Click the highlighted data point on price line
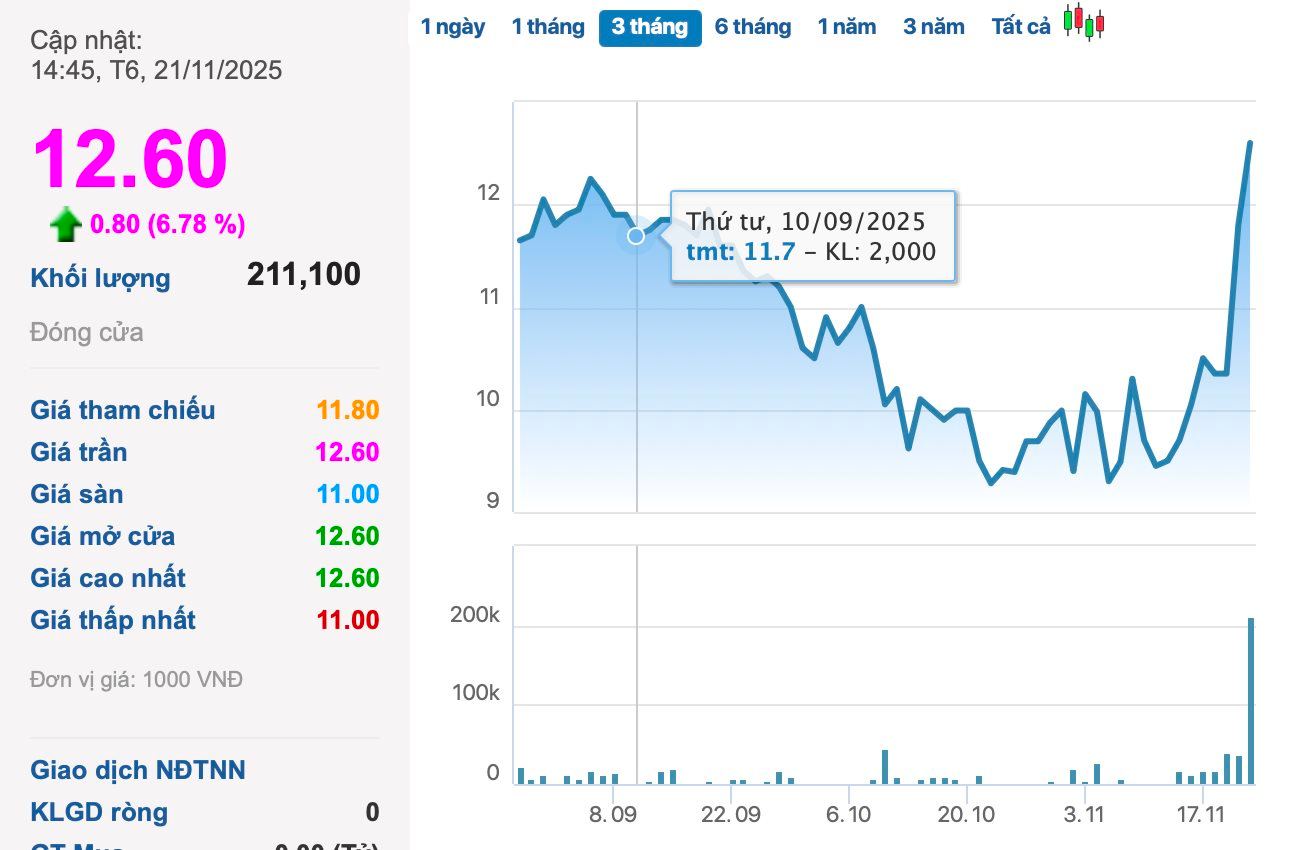The width and height of the screenshot is (1296, 850). tap(636, 236)
